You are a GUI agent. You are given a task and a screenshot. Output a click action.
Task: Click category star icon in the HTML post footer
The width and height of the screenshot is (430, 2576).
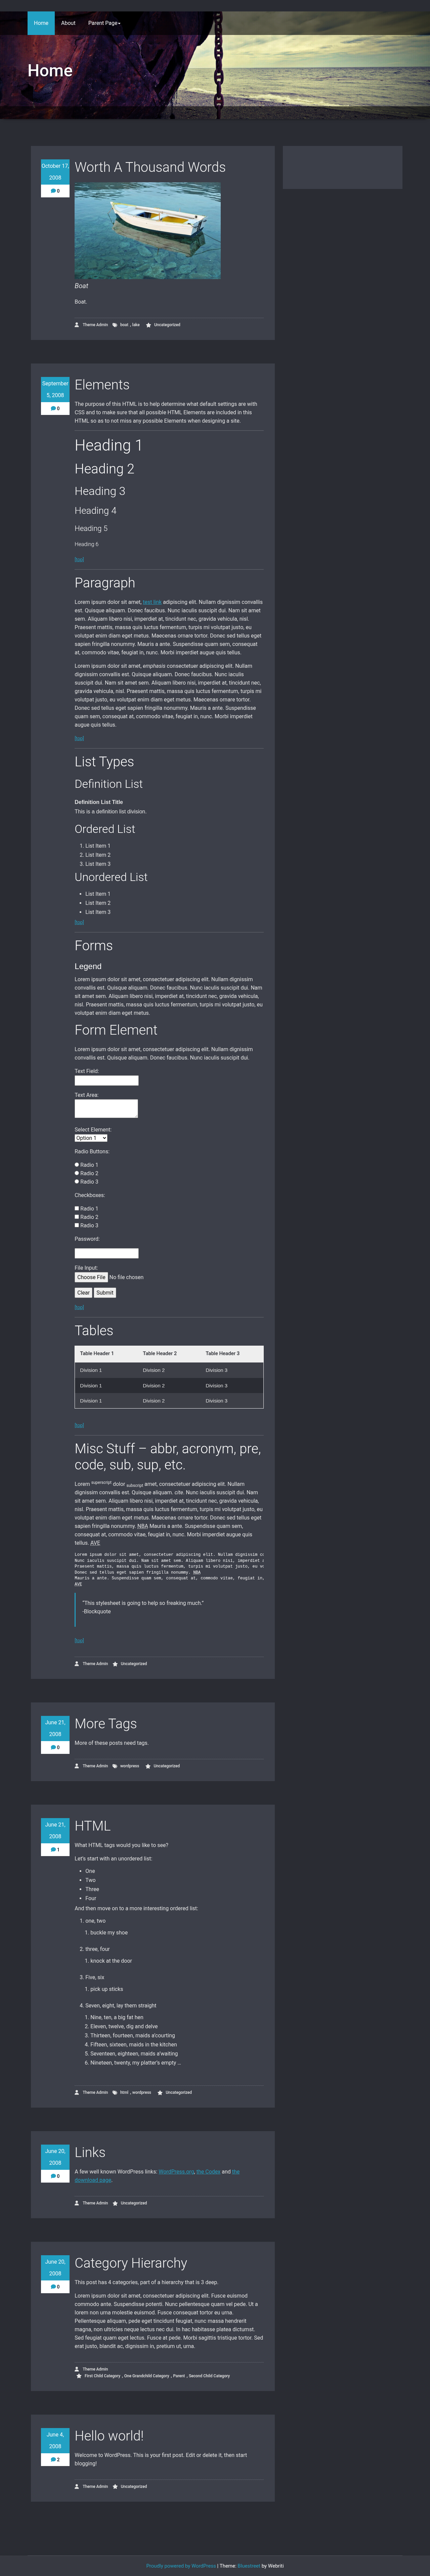tap(160, 2092)
